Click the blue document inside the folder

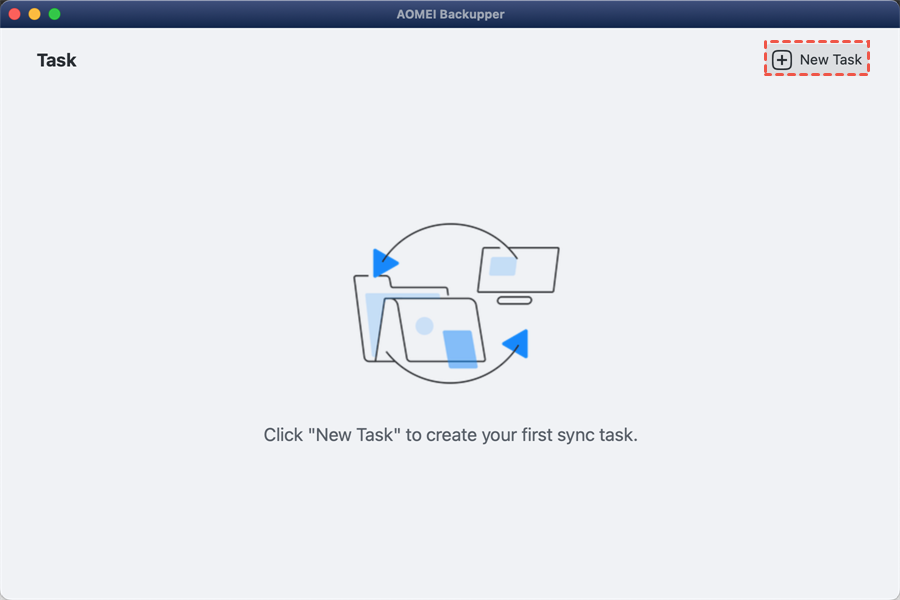[x=460, y=349]
